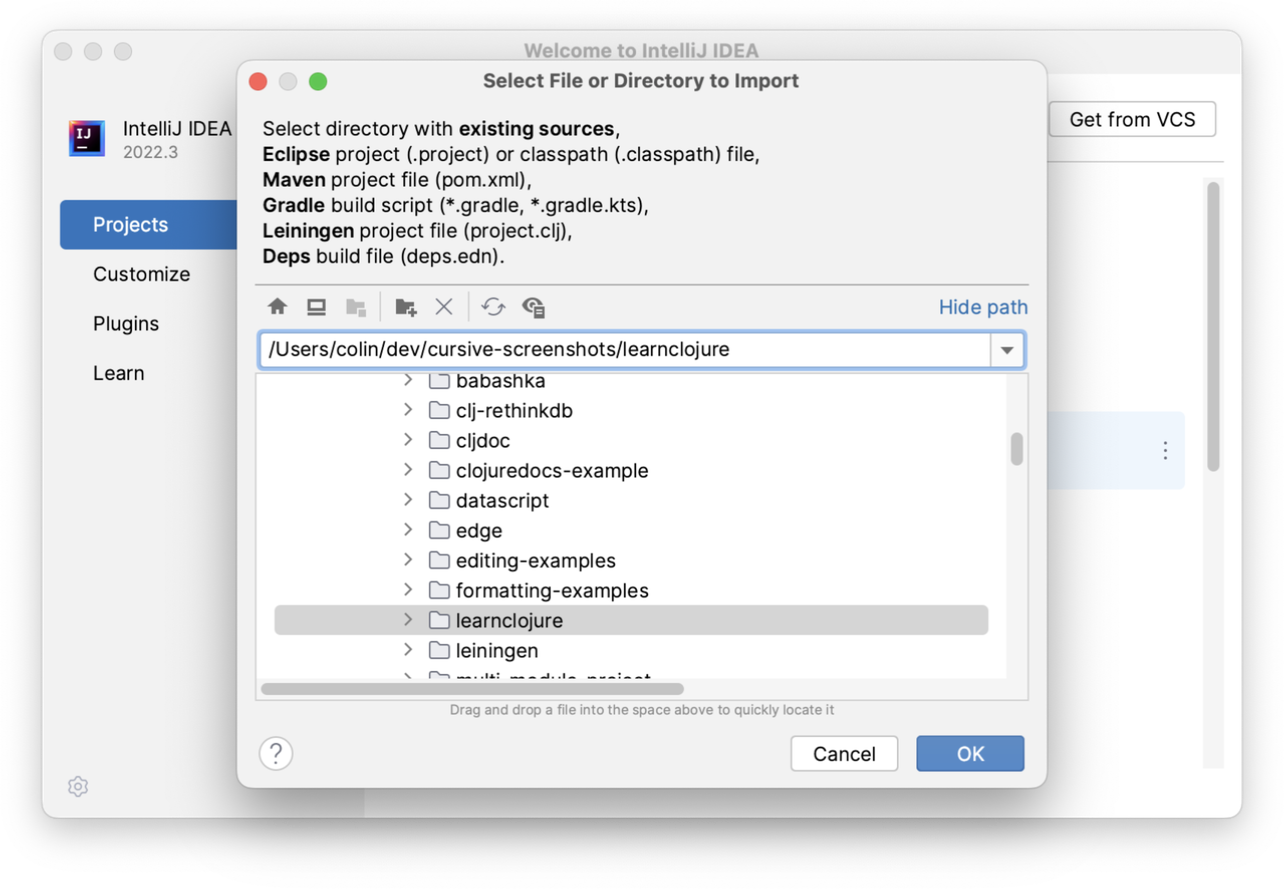Click the OK button
Image resolution: width=1284 pixels, height=889 pixels.
970,754
